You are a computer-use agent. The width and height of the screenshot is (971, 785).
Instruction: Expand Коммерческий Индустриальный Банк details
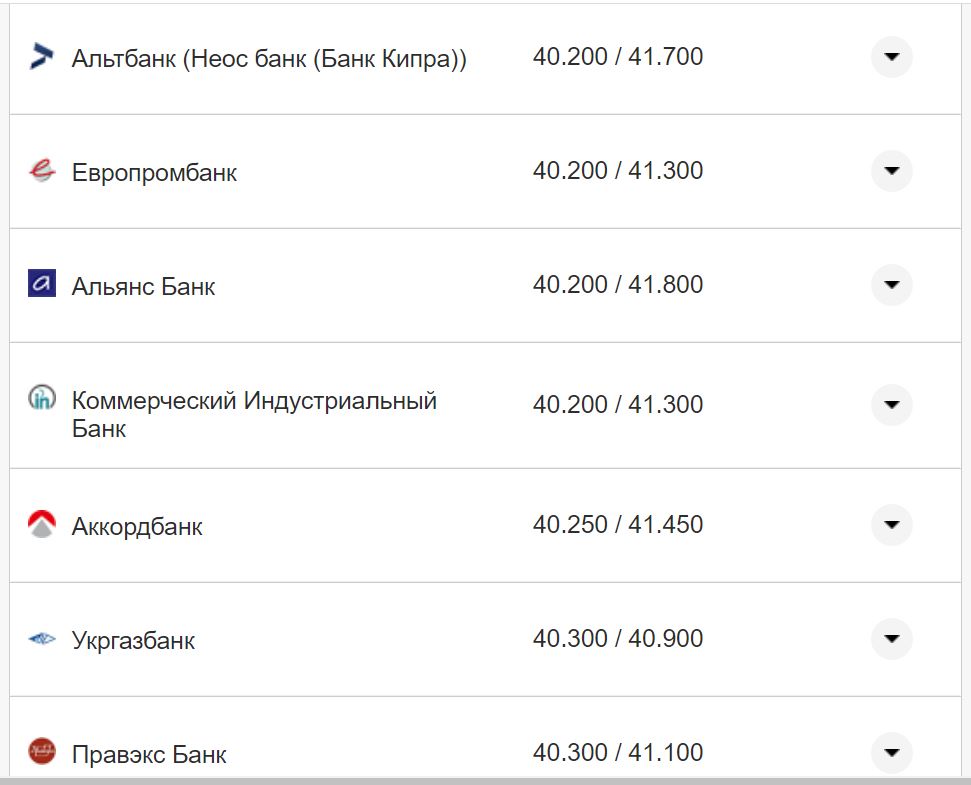pyautogui.click(x=890, y=405)
